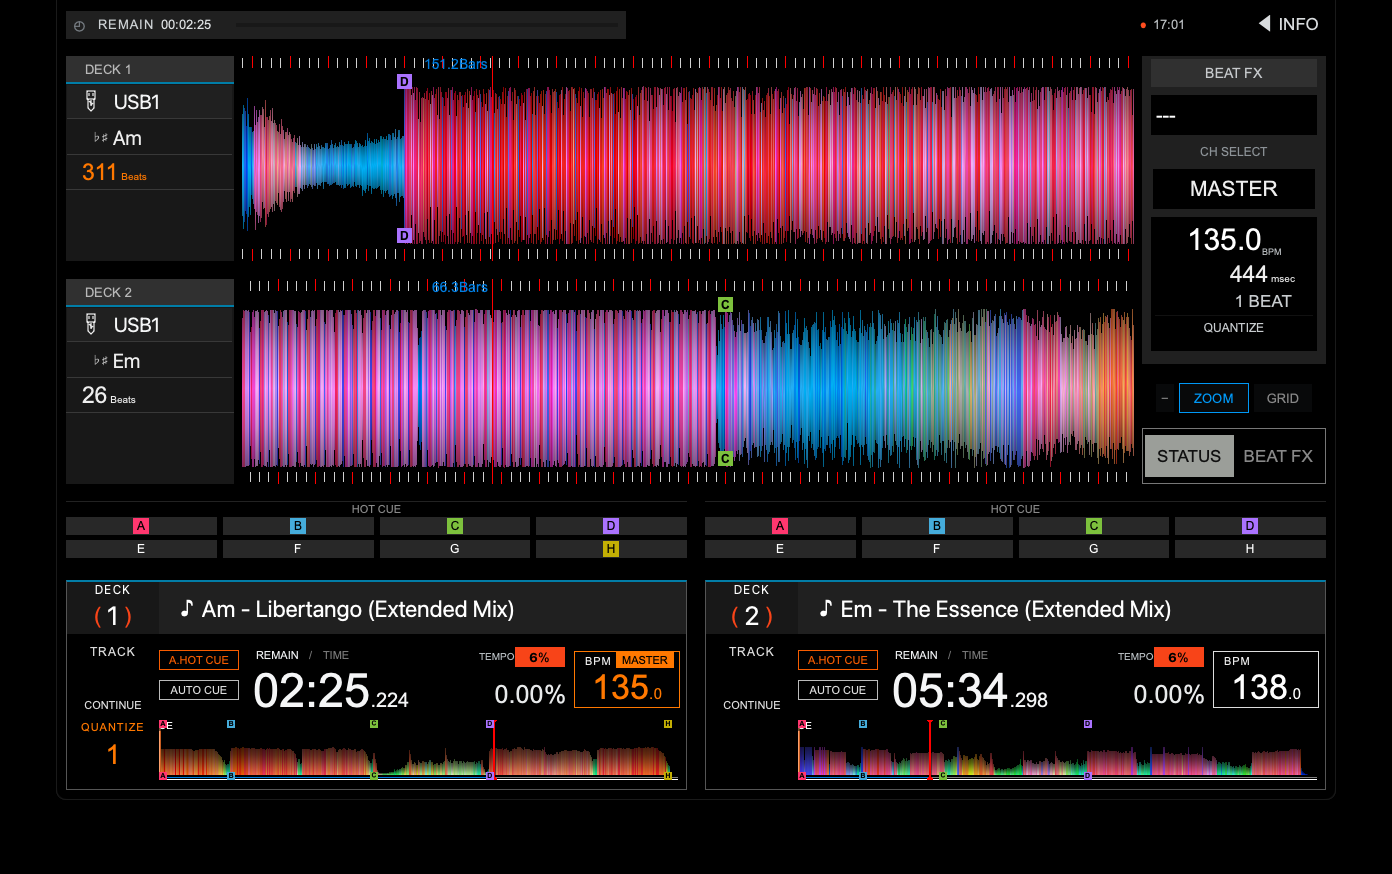
Task: Switch Deck 2 time display to TIME
Action: [975, 655]
